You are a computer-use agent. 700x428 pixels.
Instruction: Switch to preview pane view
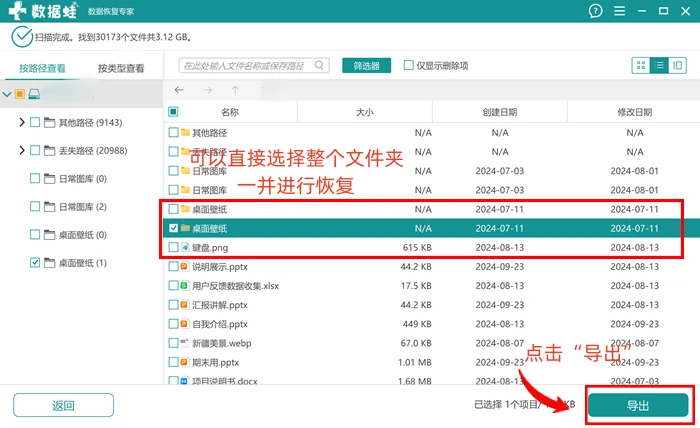[677, 66]
